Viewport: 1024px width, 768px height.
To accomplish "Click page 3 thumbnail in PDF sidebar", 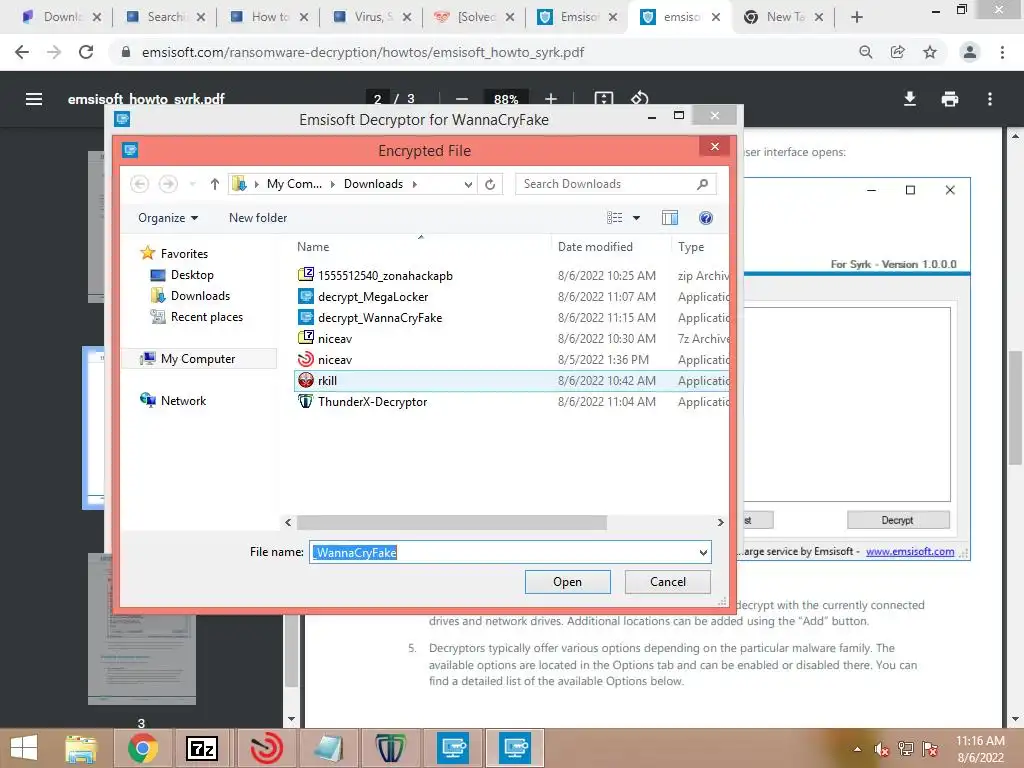I will (x=142, y=630).
